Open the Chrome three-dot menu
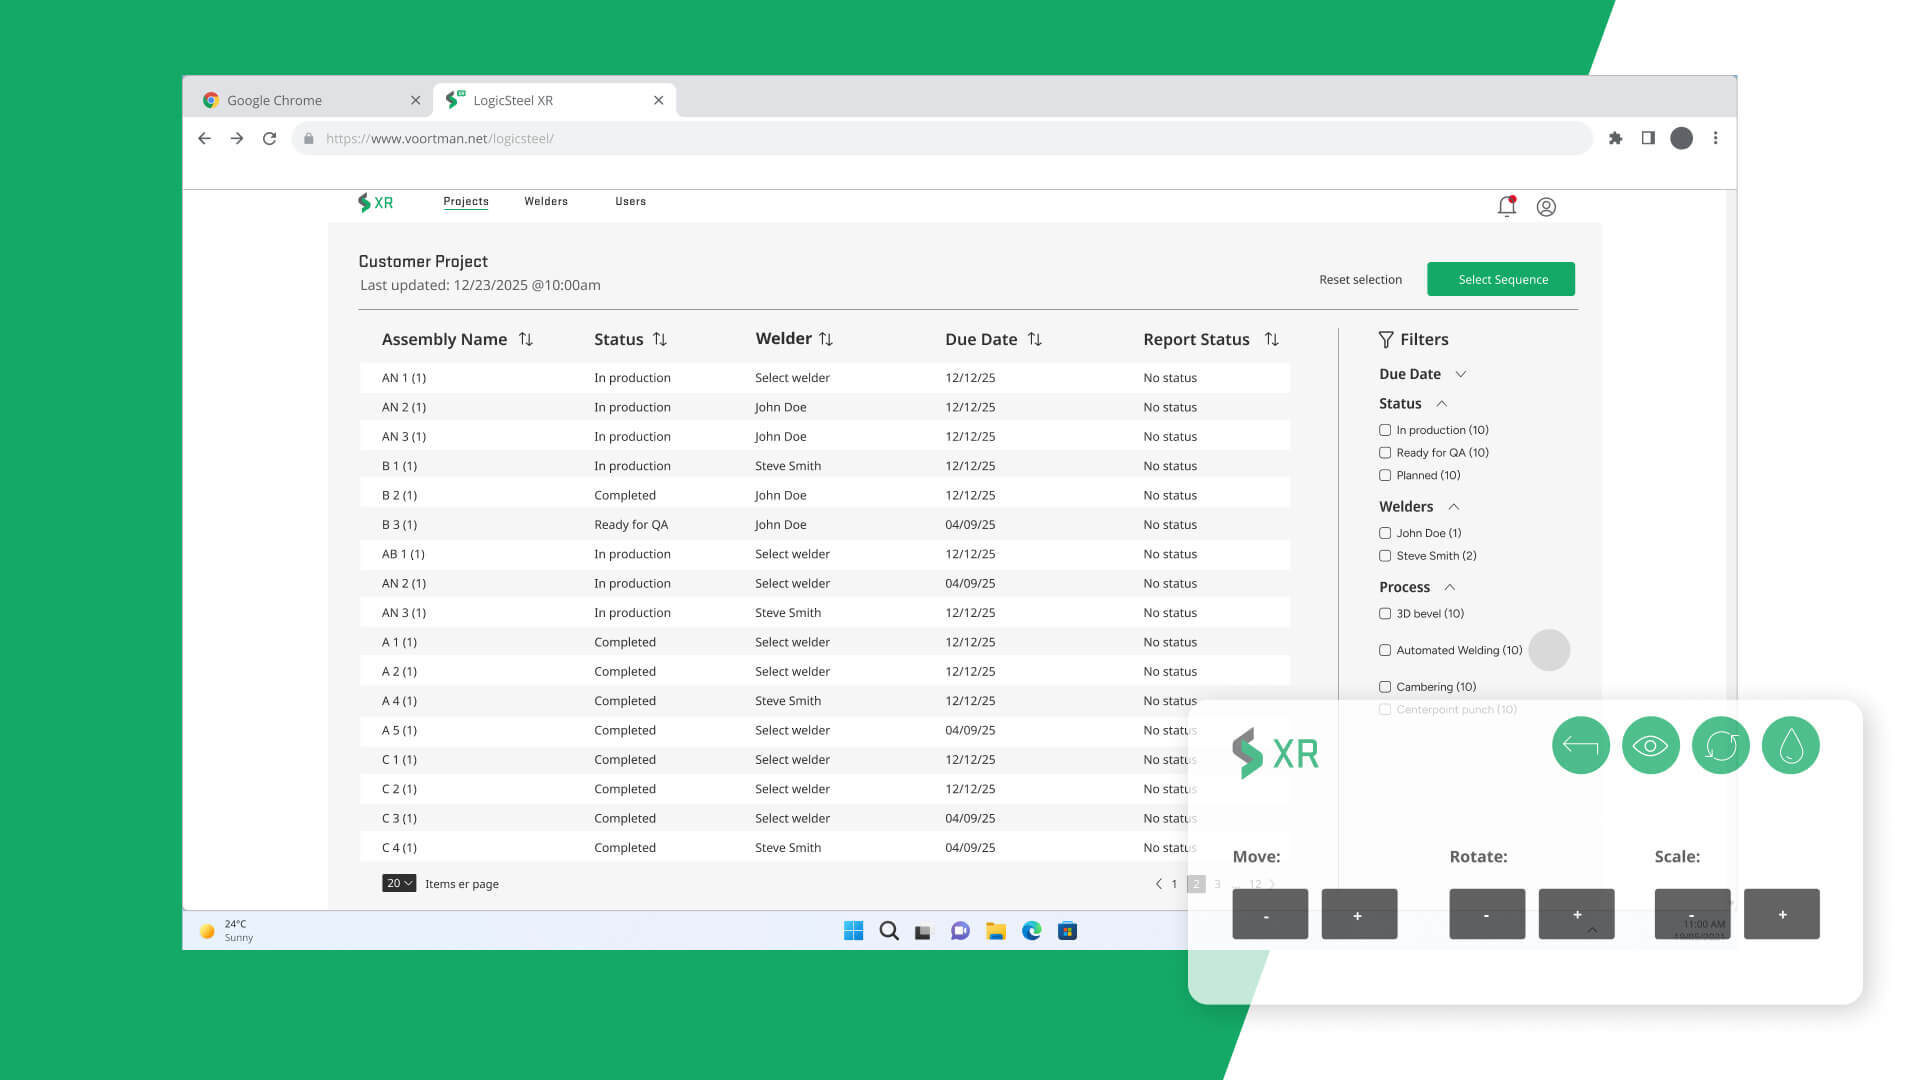 tap(1715, 138)
